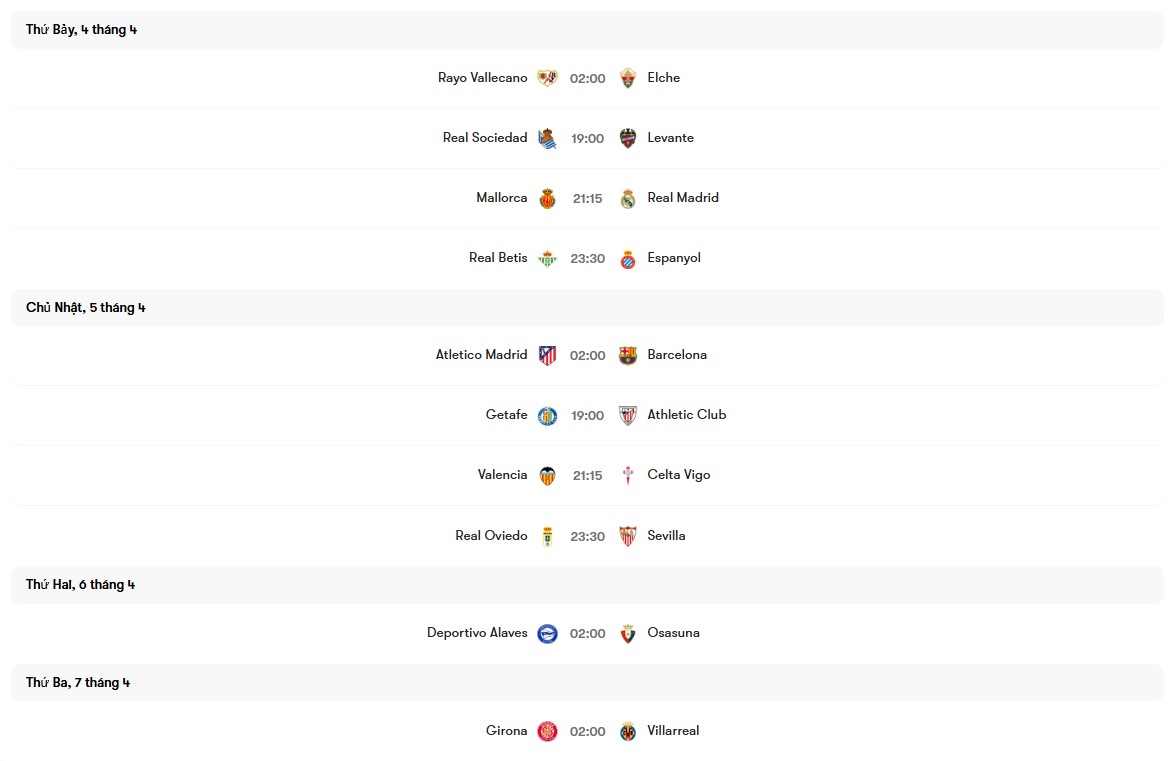This screenshot has width=1170, height=761.
Task: Click the Athletic Club team name
Action: coord(687,414)
